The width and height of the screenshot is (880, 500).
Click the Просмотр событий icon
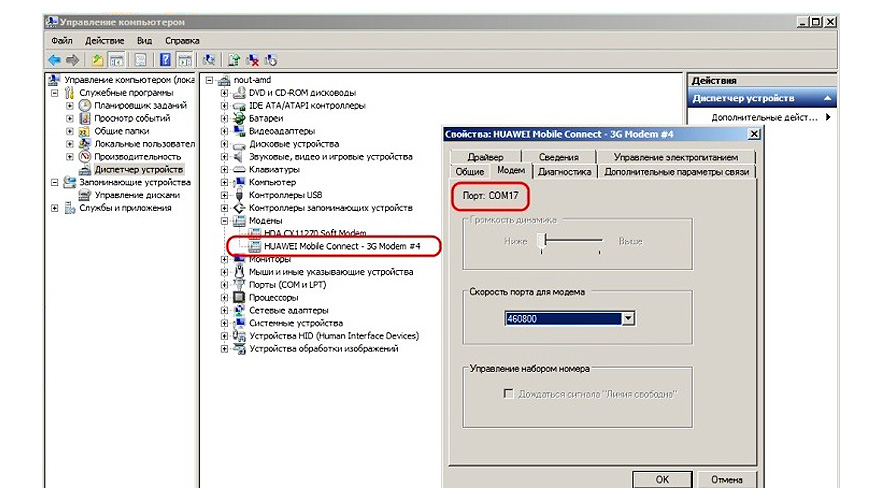[85, 118]
